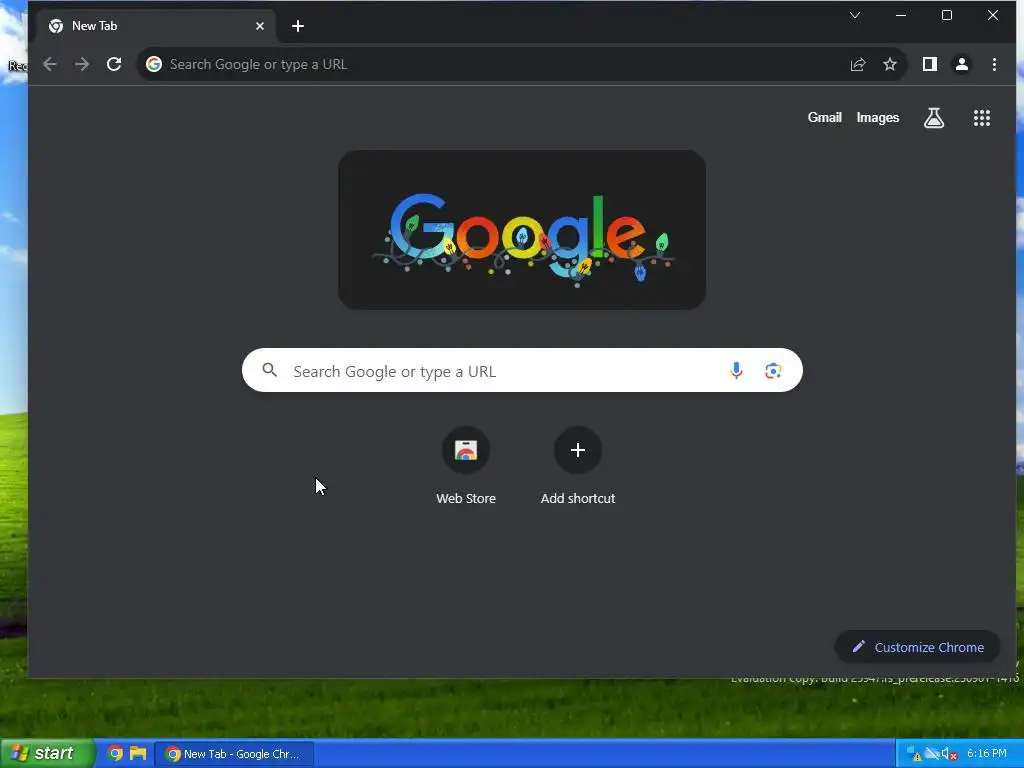Image resolution: width=1024 pixels, height=768 pixels.
Task: Expand the tab search chevron
Action: (x=855, y=15)
